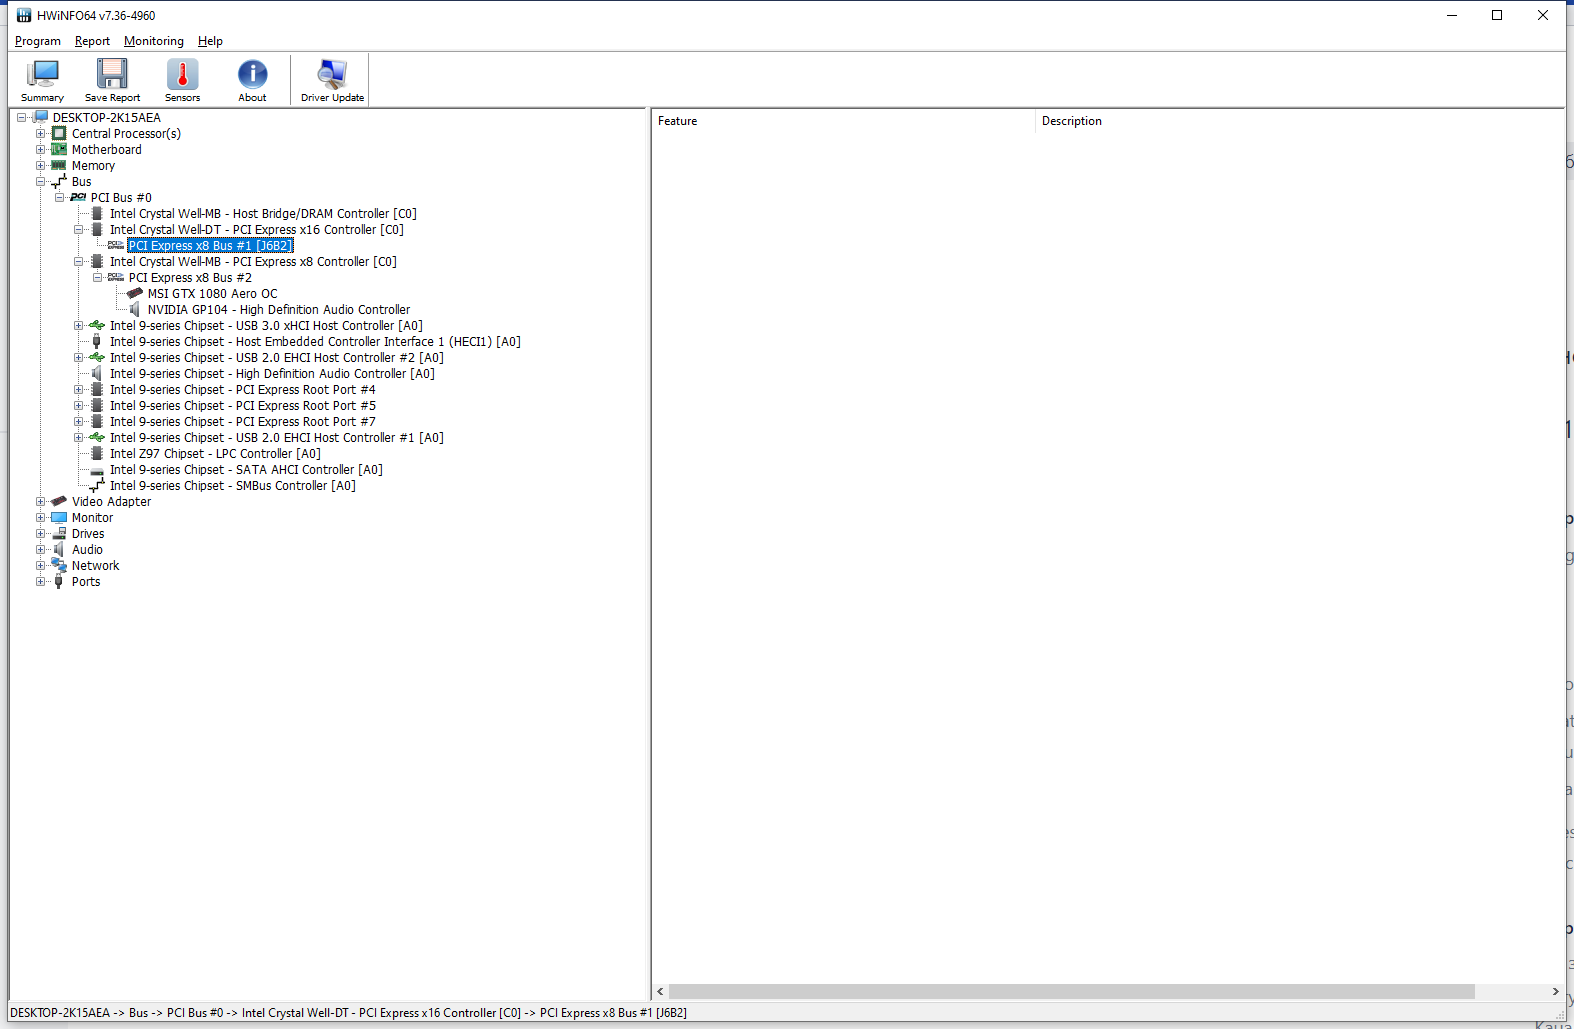
Task: Click the status bar device path text
Action: [348, 1013]
